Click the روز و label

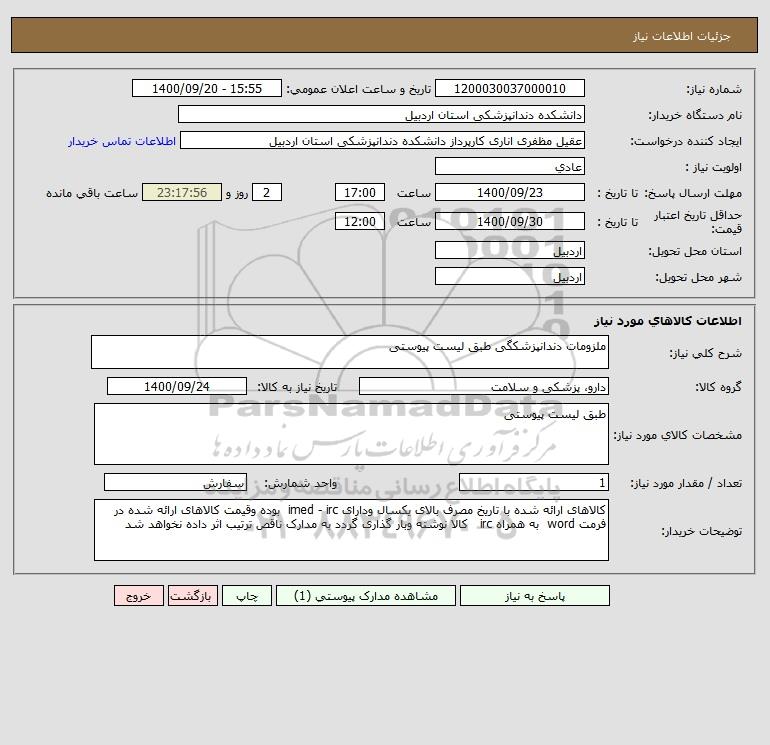pos(237,193)
